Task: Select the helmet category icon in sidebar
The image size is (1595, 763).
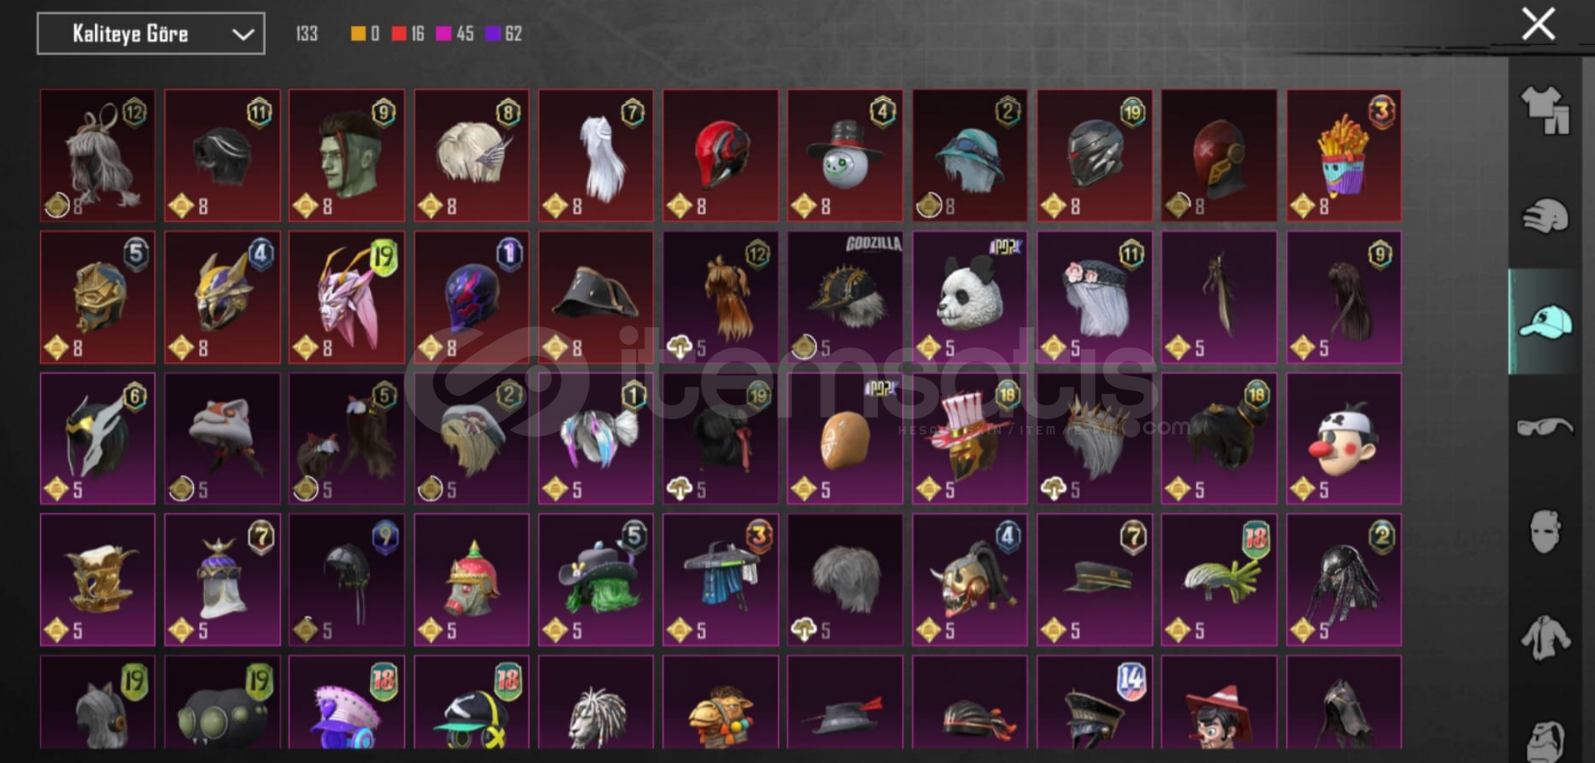Action: (x=1546, y=216)
